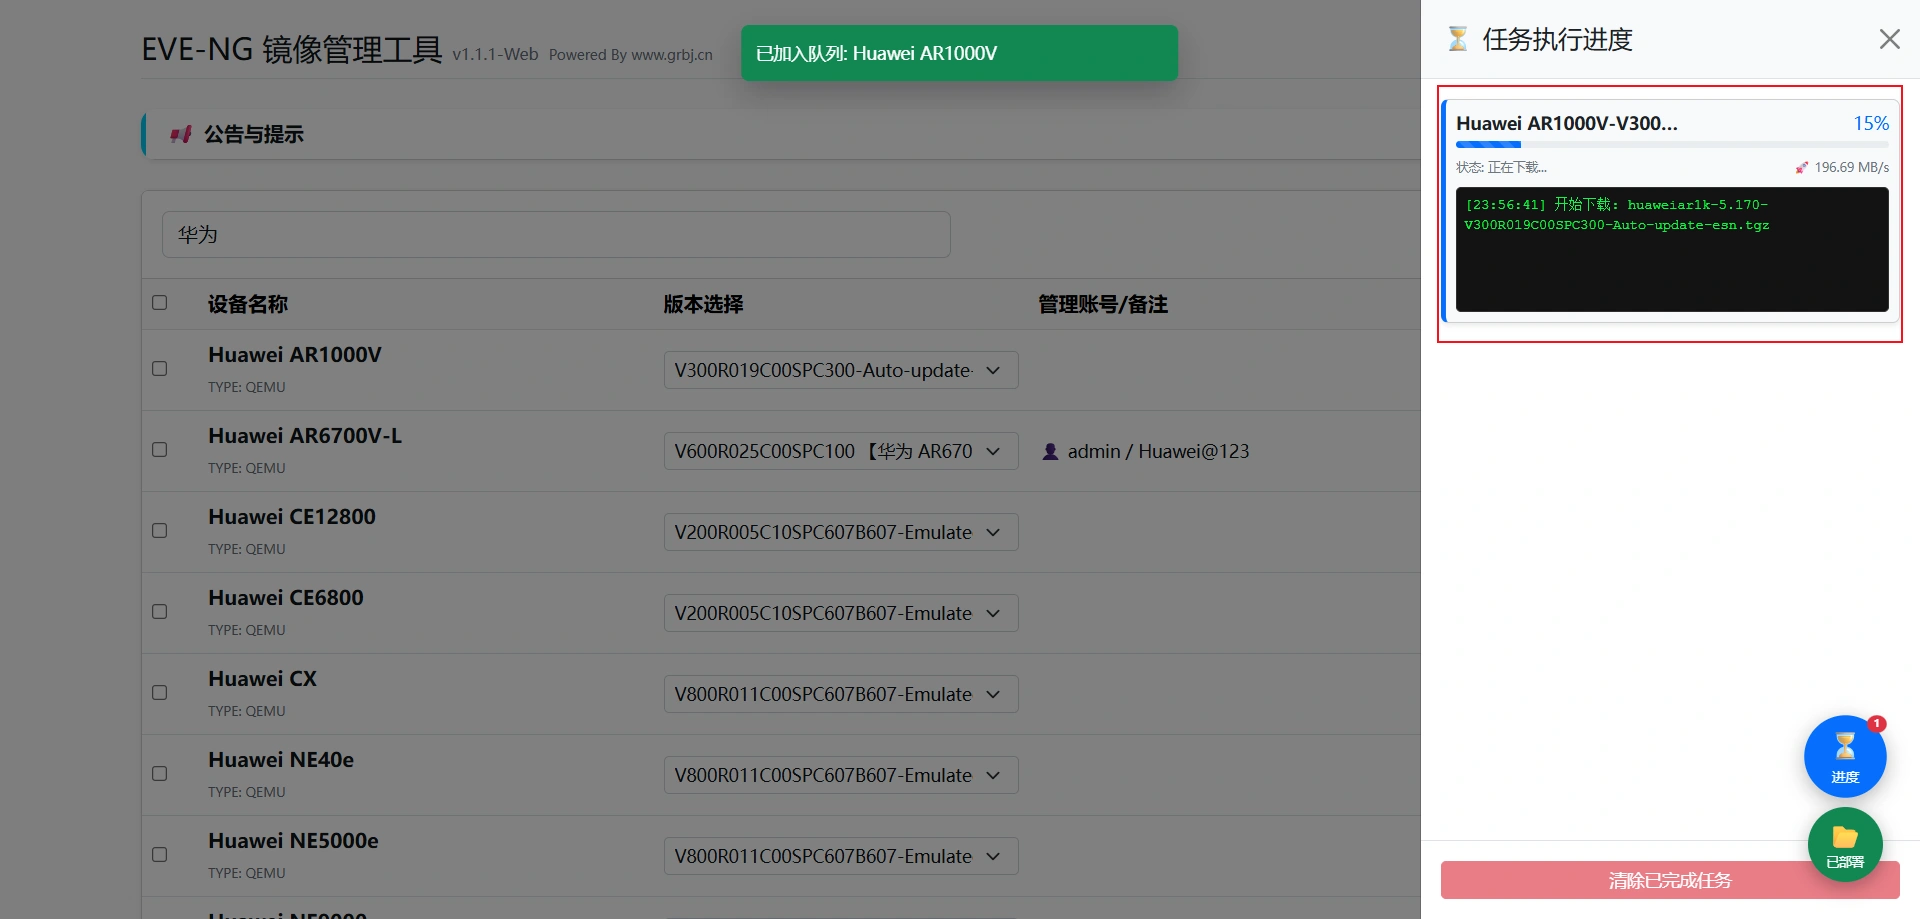Check the Huawei NE40e row checkbox
The height and width of the screenshot is (919, 1920).
(x=159, y=773)
